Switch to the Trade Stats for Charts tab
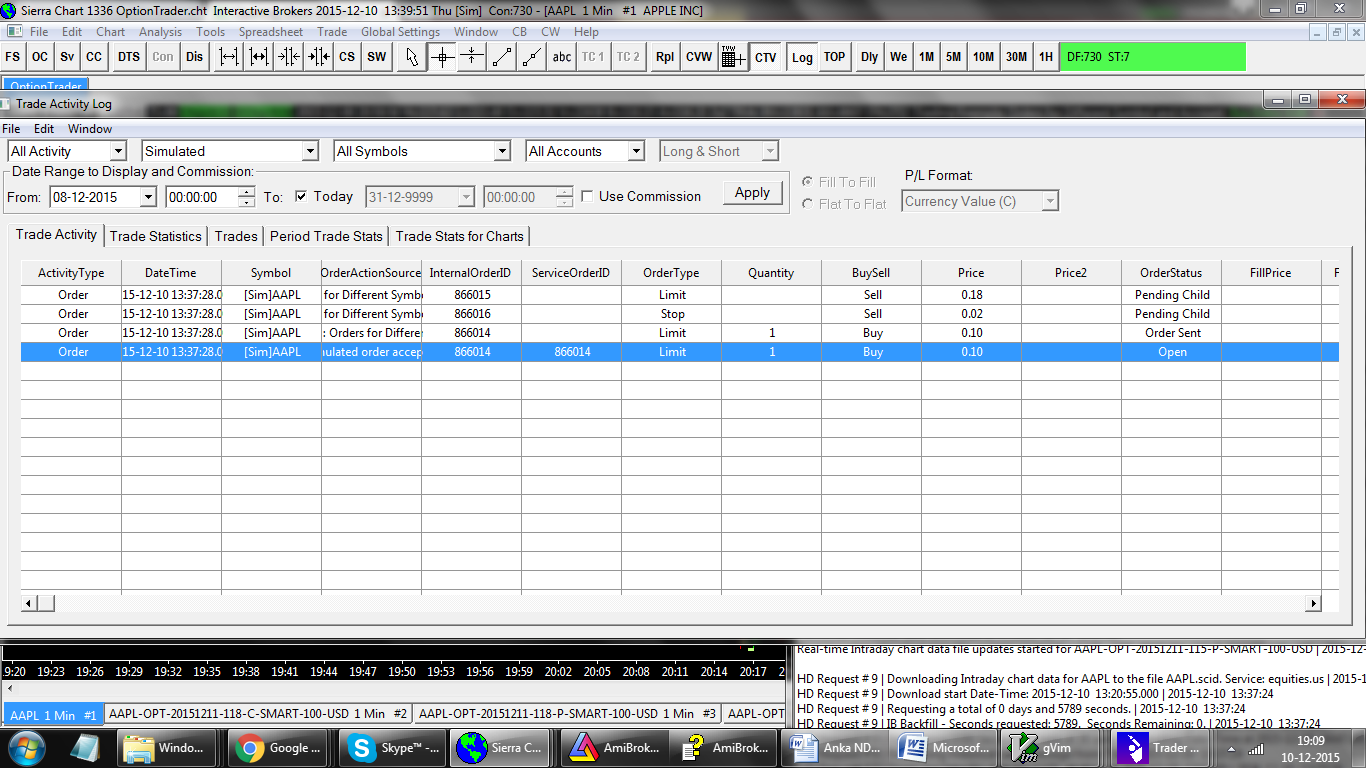The height and width of the screenshot is (768, 1366). pyautogui.click(x=460, y=236)
